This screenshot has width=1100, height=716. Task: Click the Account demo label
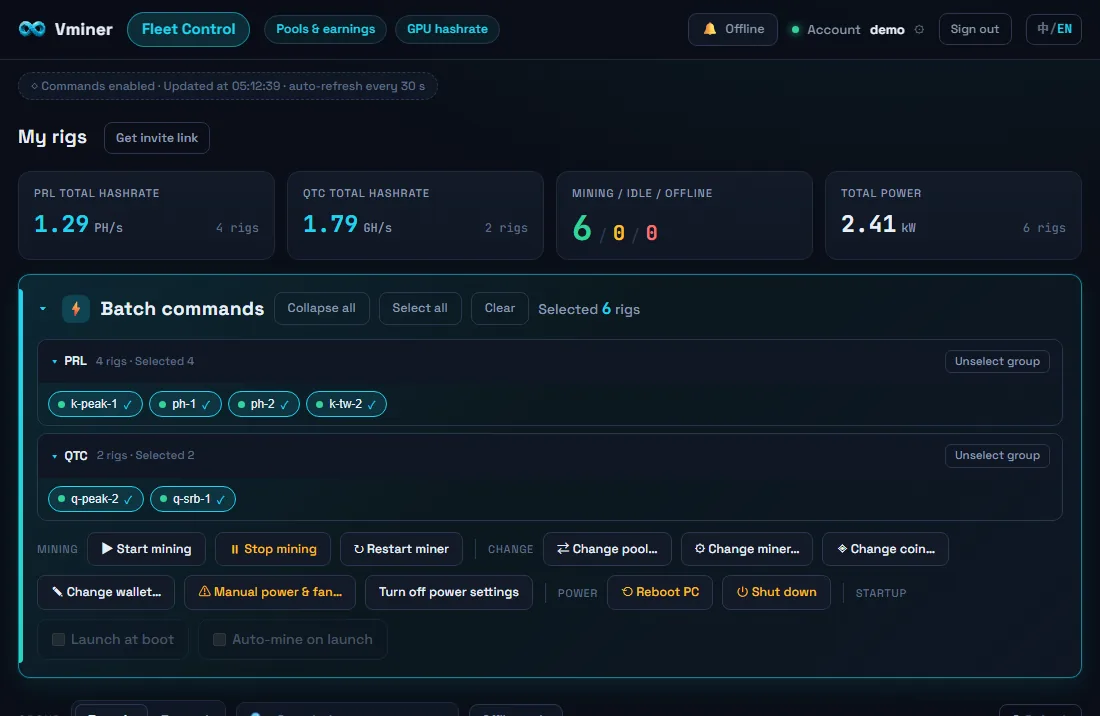point(856,29)
